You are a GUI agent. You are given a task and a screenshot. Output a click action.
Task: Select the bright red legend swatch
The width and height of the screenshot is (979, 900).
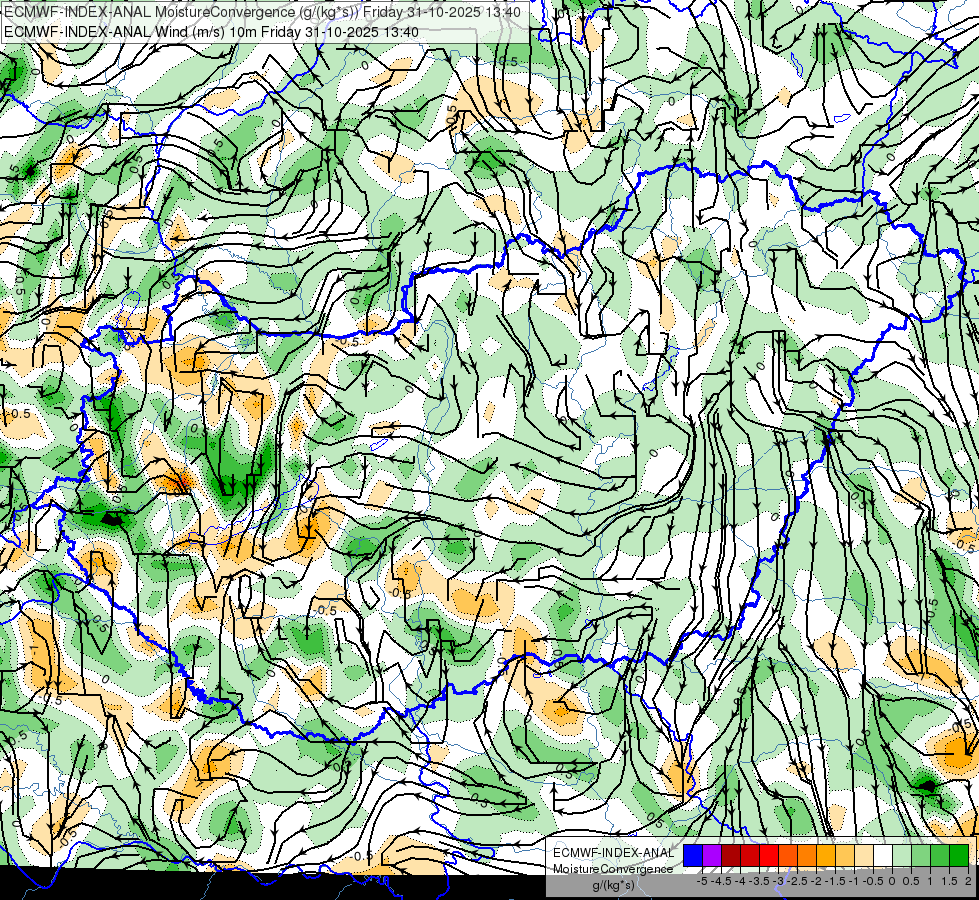pos(769,856)
